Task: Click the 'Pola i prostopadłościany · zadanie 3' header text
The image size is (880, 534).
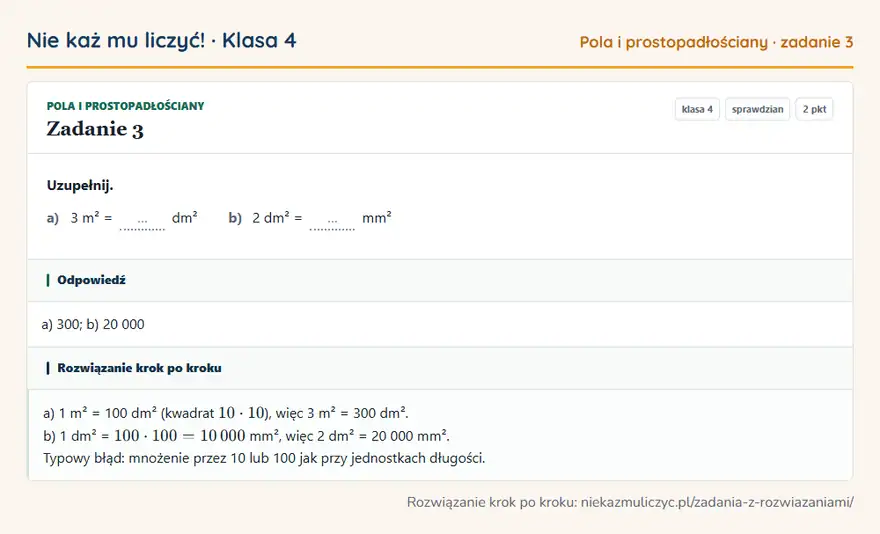Action: (716, 42)
